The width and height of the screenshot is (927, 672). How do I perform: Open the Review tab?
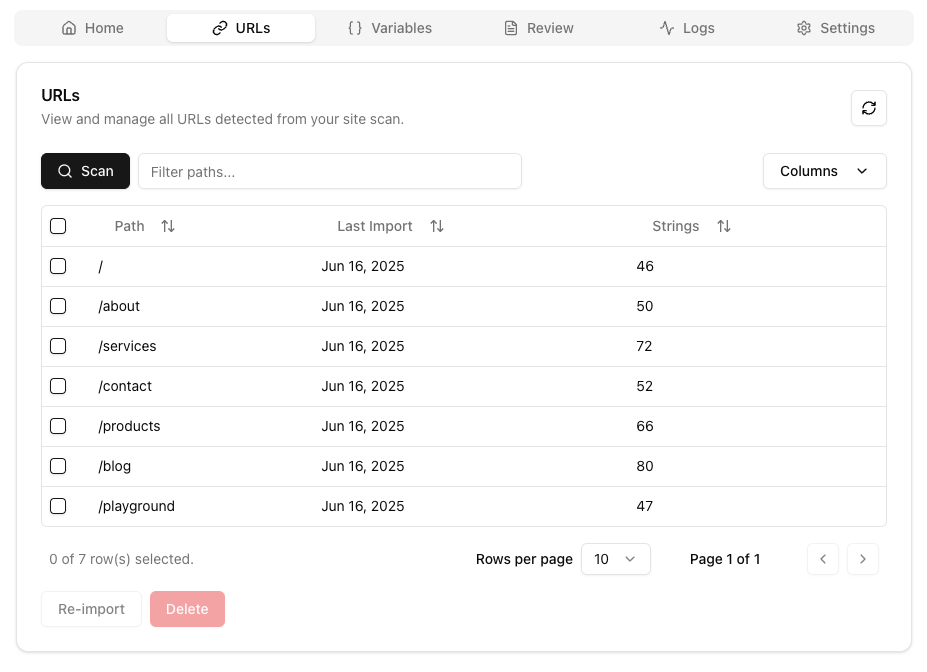(538, 28)
